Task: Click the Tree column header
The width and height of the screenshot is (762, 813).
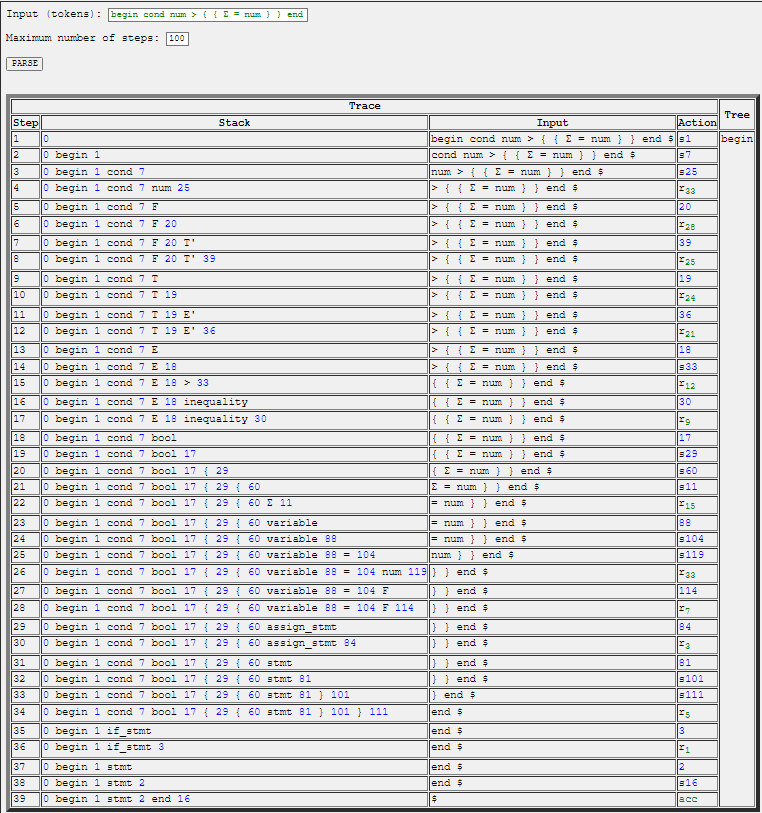Action: click(x=737, y=115)
